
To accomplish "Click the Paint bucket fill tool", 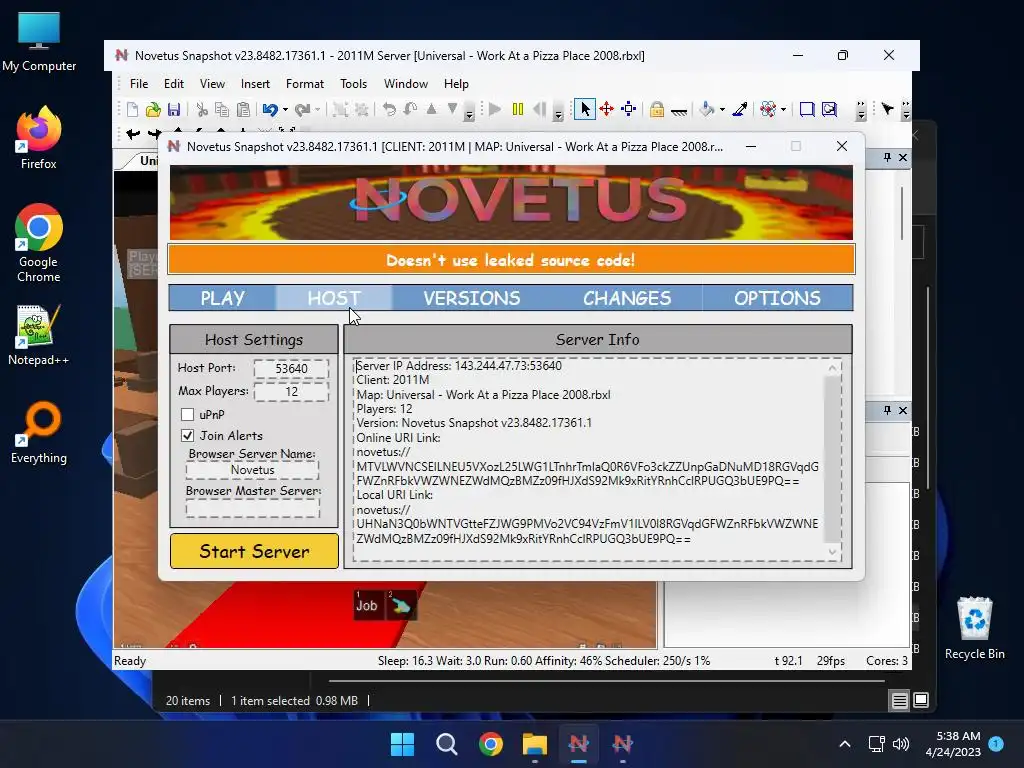I will tap(706, 109).
